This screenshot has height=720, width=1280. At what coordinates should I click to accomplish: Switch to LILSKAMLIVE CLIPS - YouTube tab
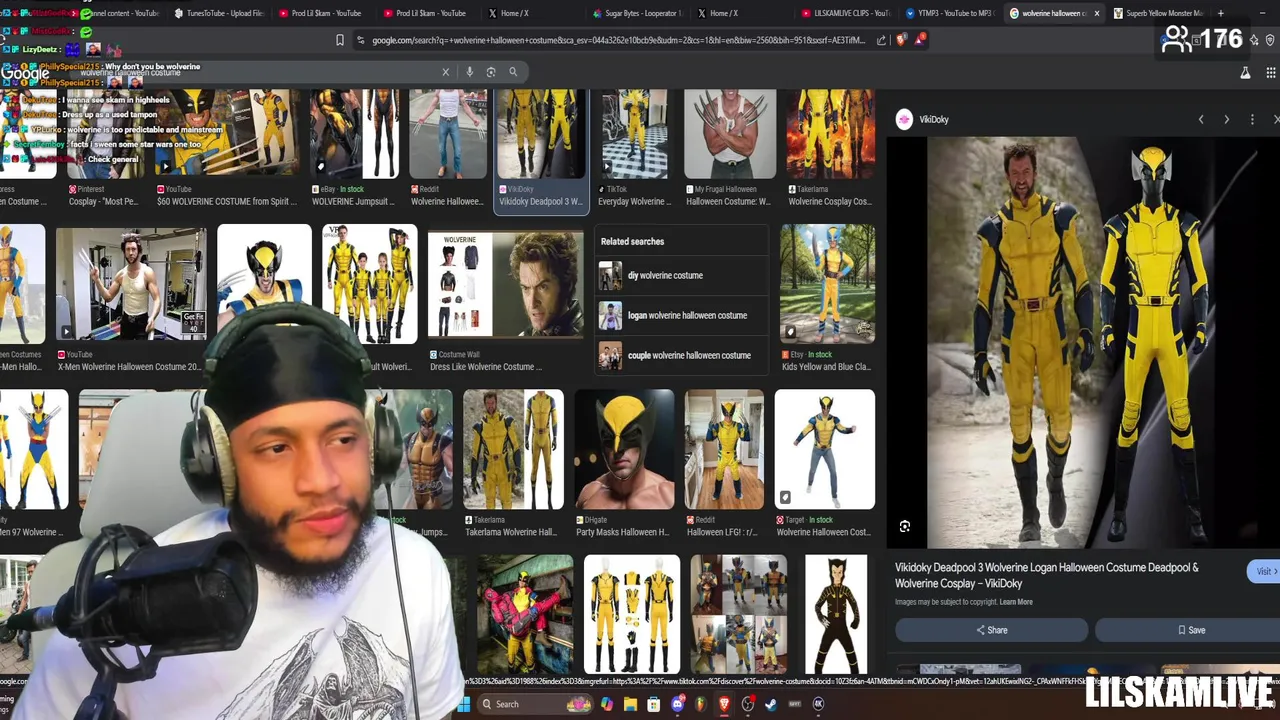pos(845,13)
